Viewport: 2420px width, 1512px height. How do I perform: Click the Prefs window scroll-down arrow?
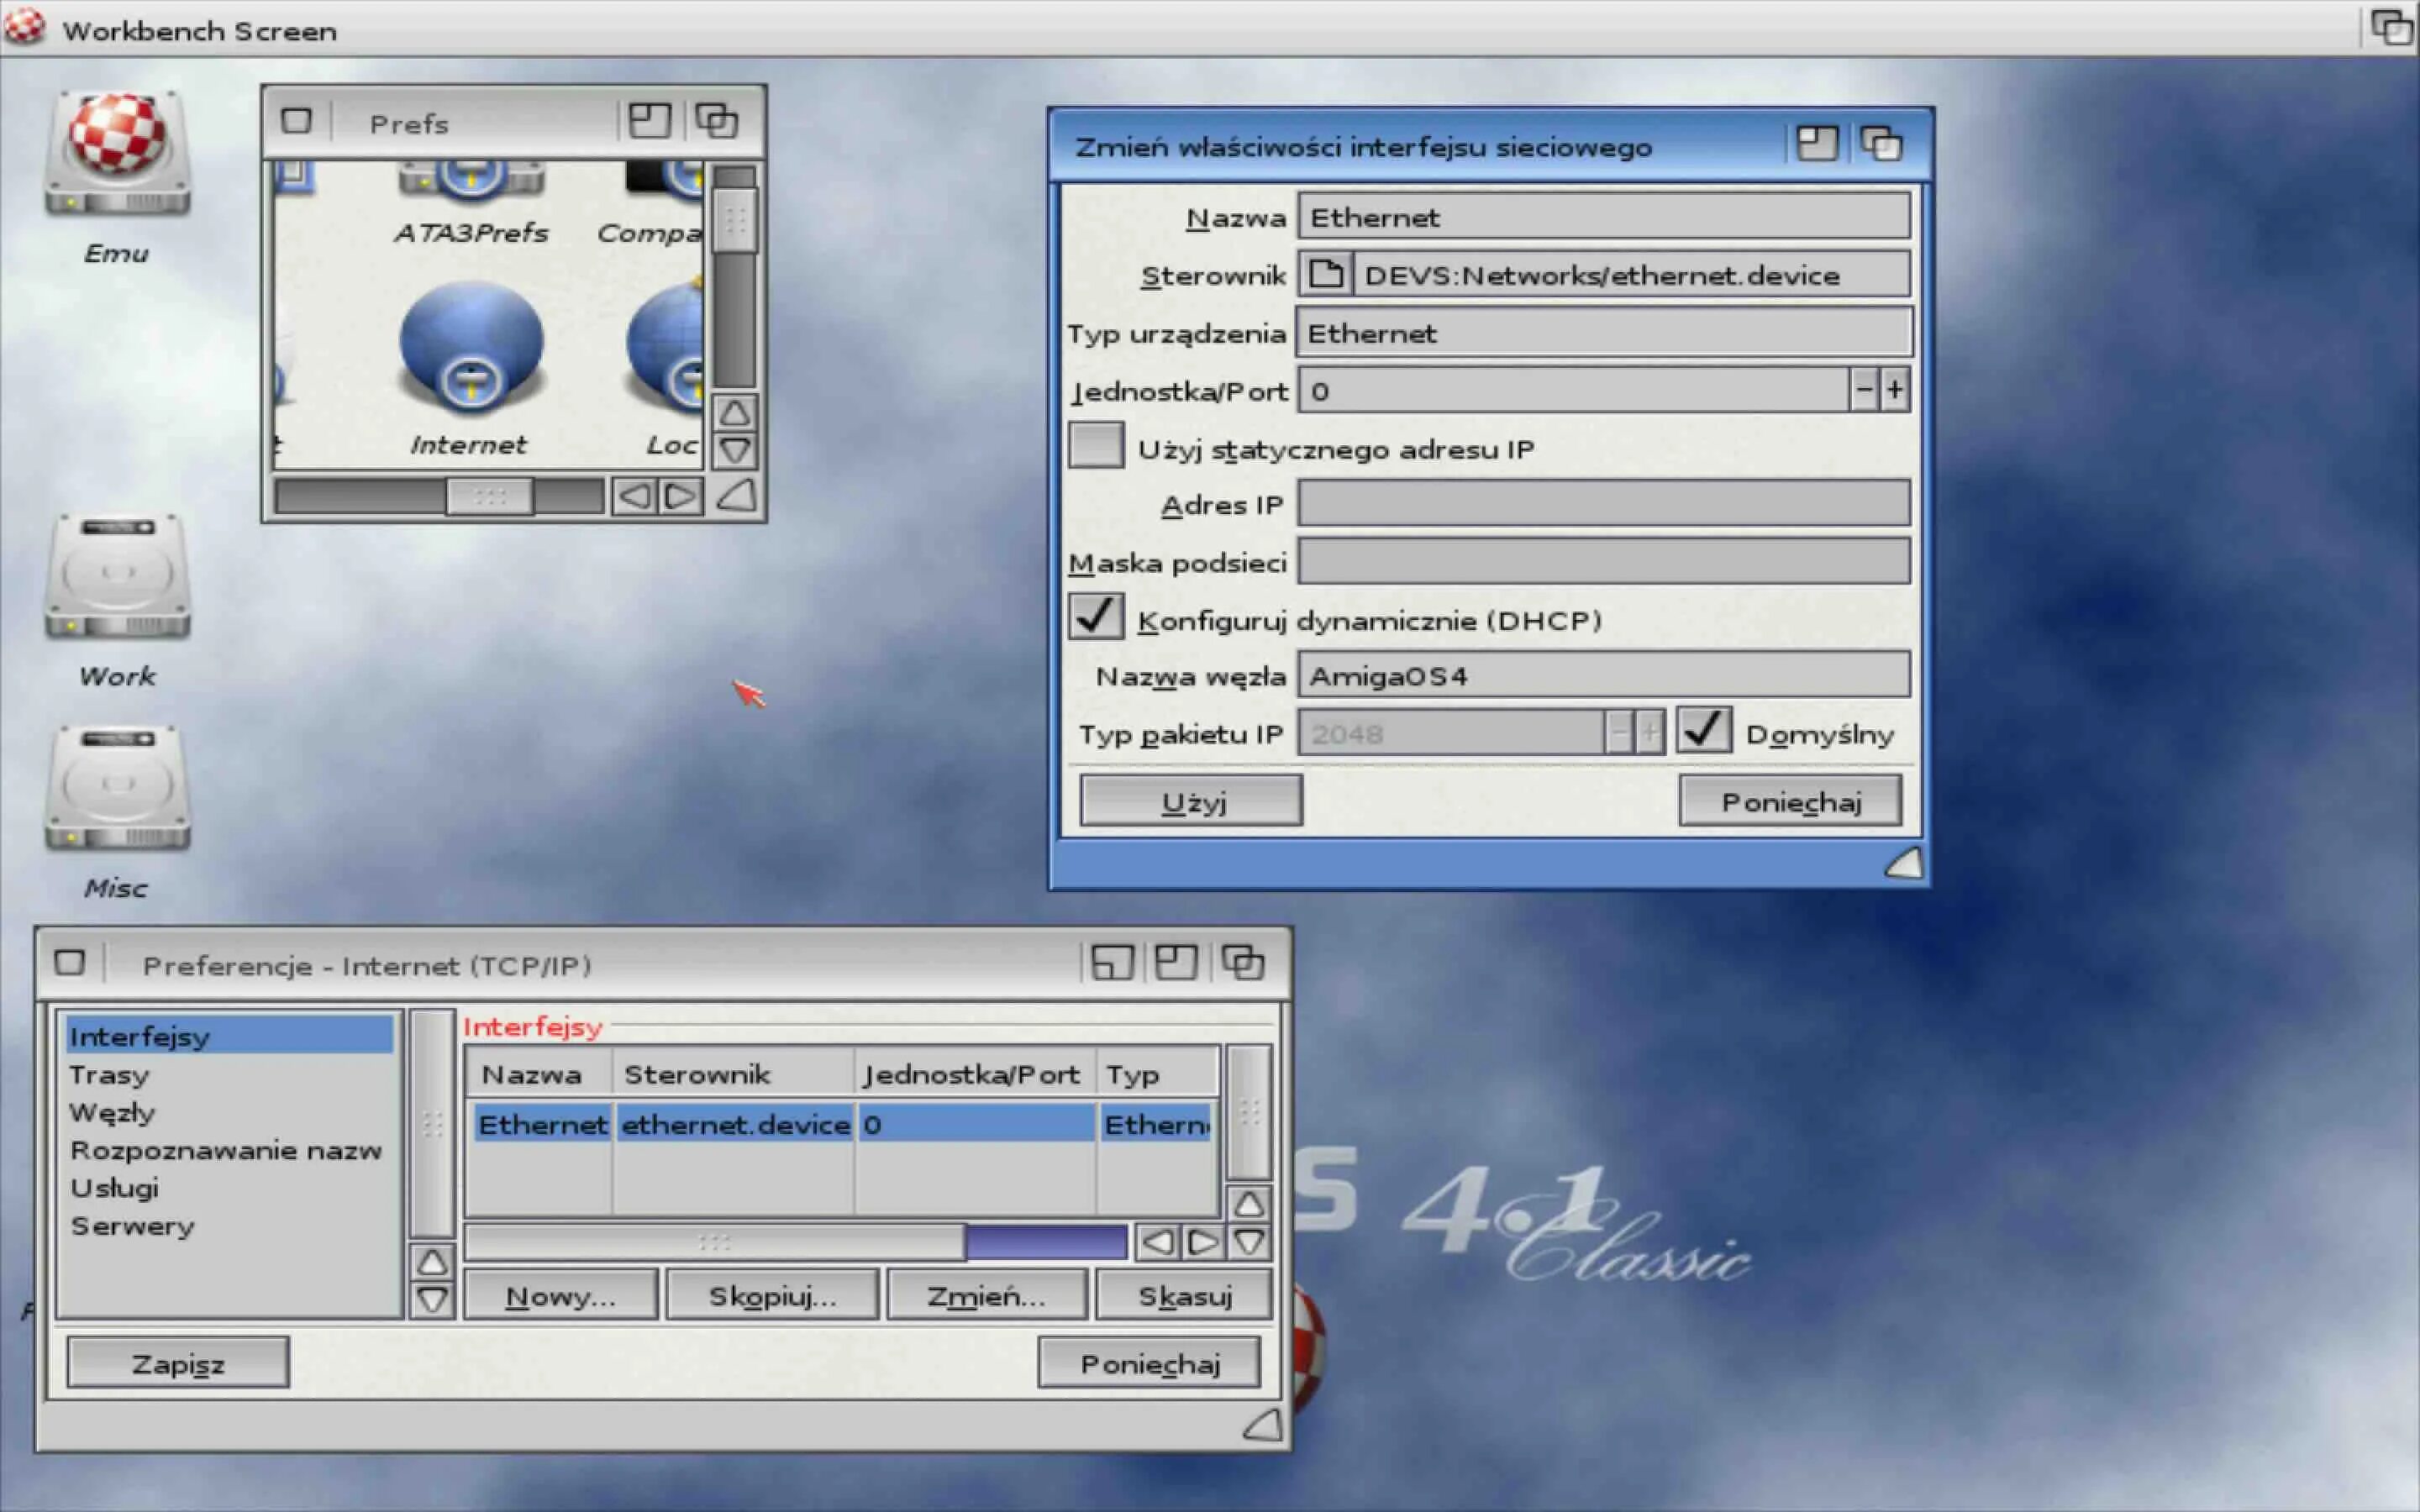(735, 451)
